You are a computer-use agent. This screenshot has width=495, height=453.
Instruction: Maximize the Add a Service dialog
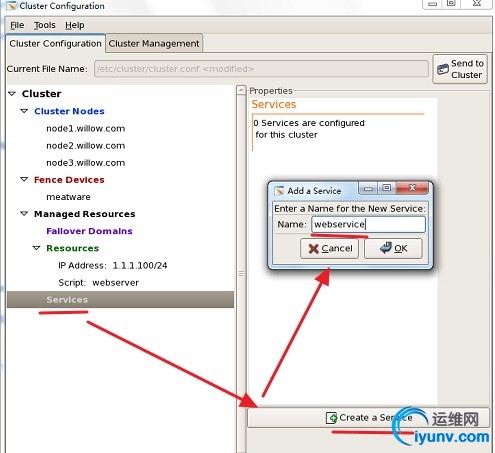click(x=386, y=188)
